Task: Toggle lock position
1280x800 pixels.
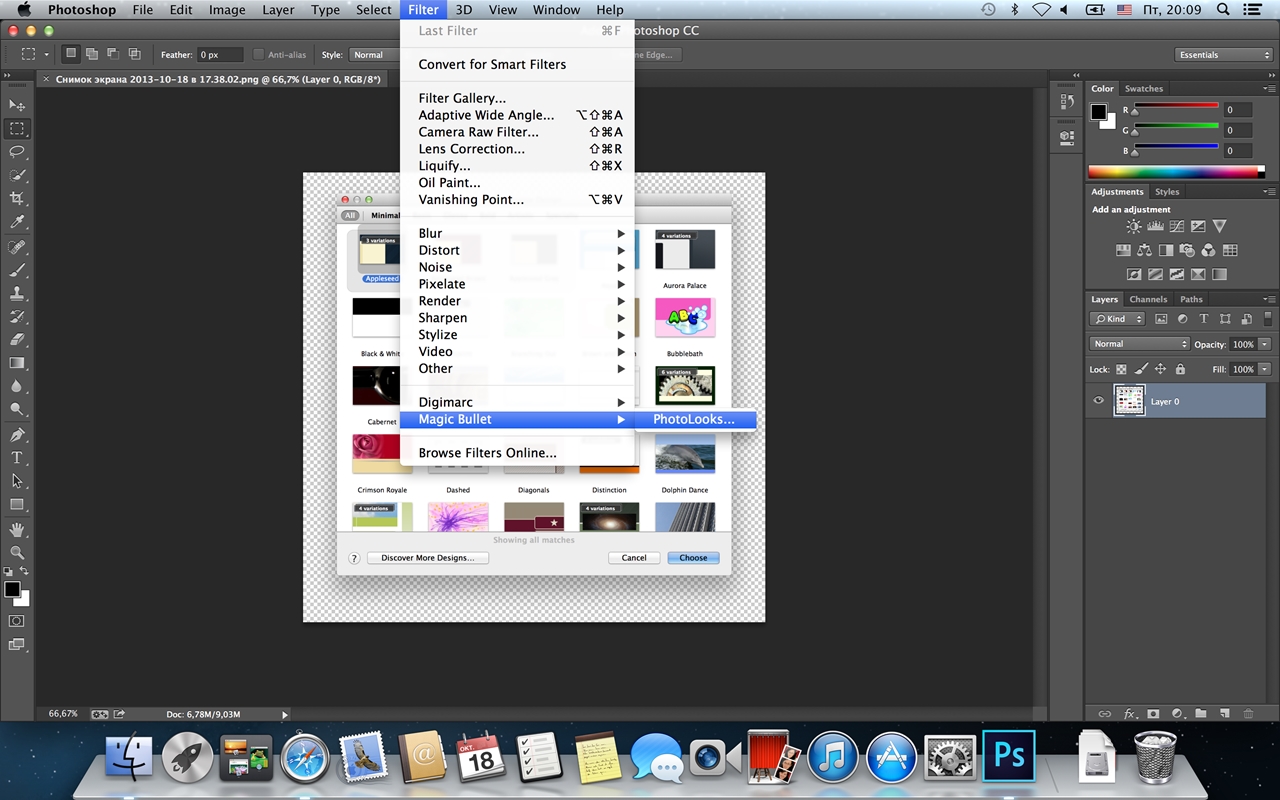Action: pos(1161,369)
